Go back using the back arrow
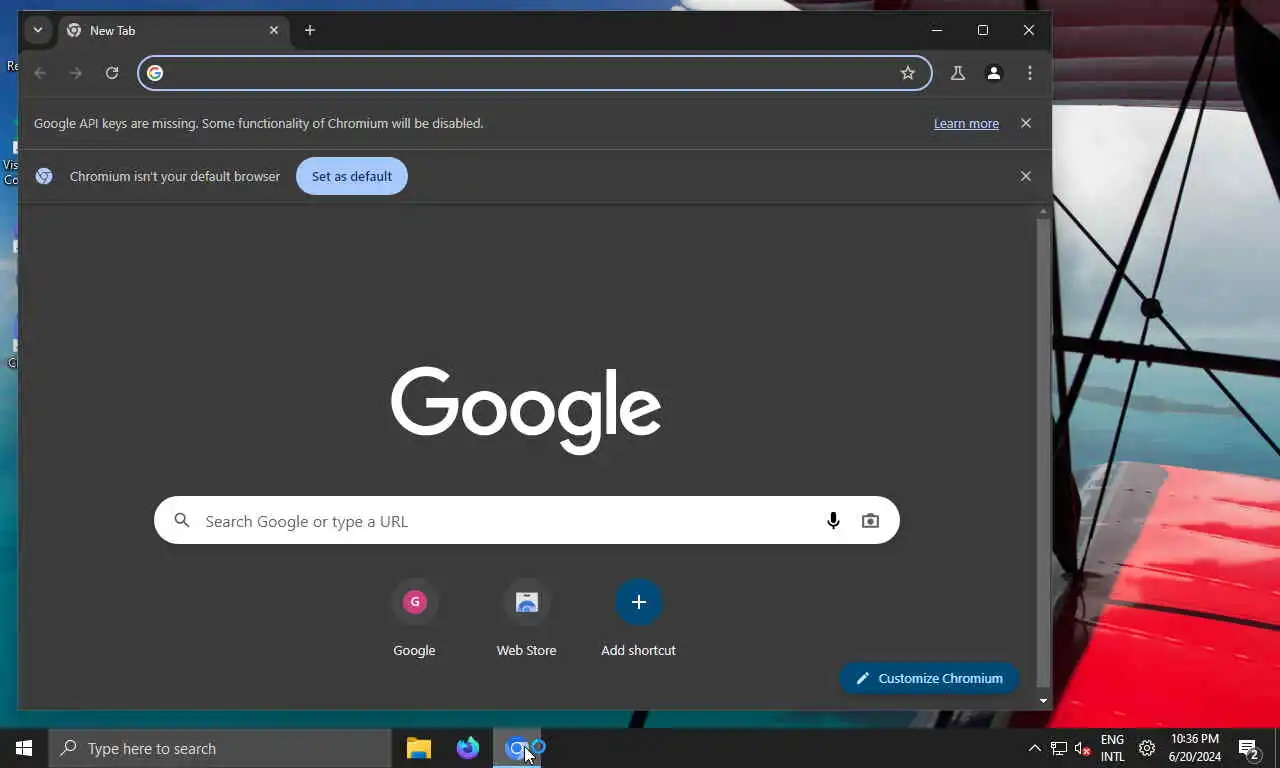 click(x=40, y=73)
